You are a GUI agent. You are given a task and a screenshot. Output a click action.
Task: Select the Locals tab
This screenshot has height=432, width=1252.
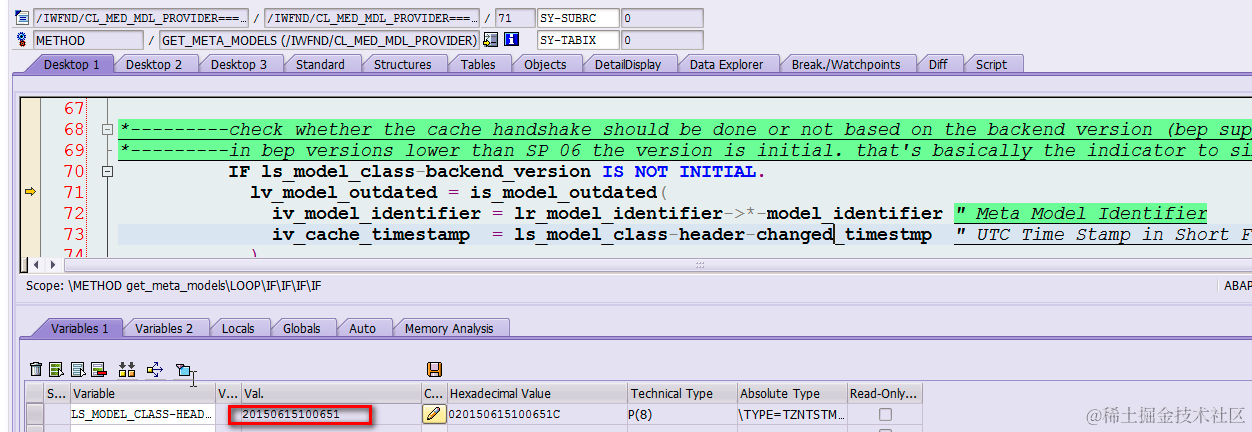[238, 328]
